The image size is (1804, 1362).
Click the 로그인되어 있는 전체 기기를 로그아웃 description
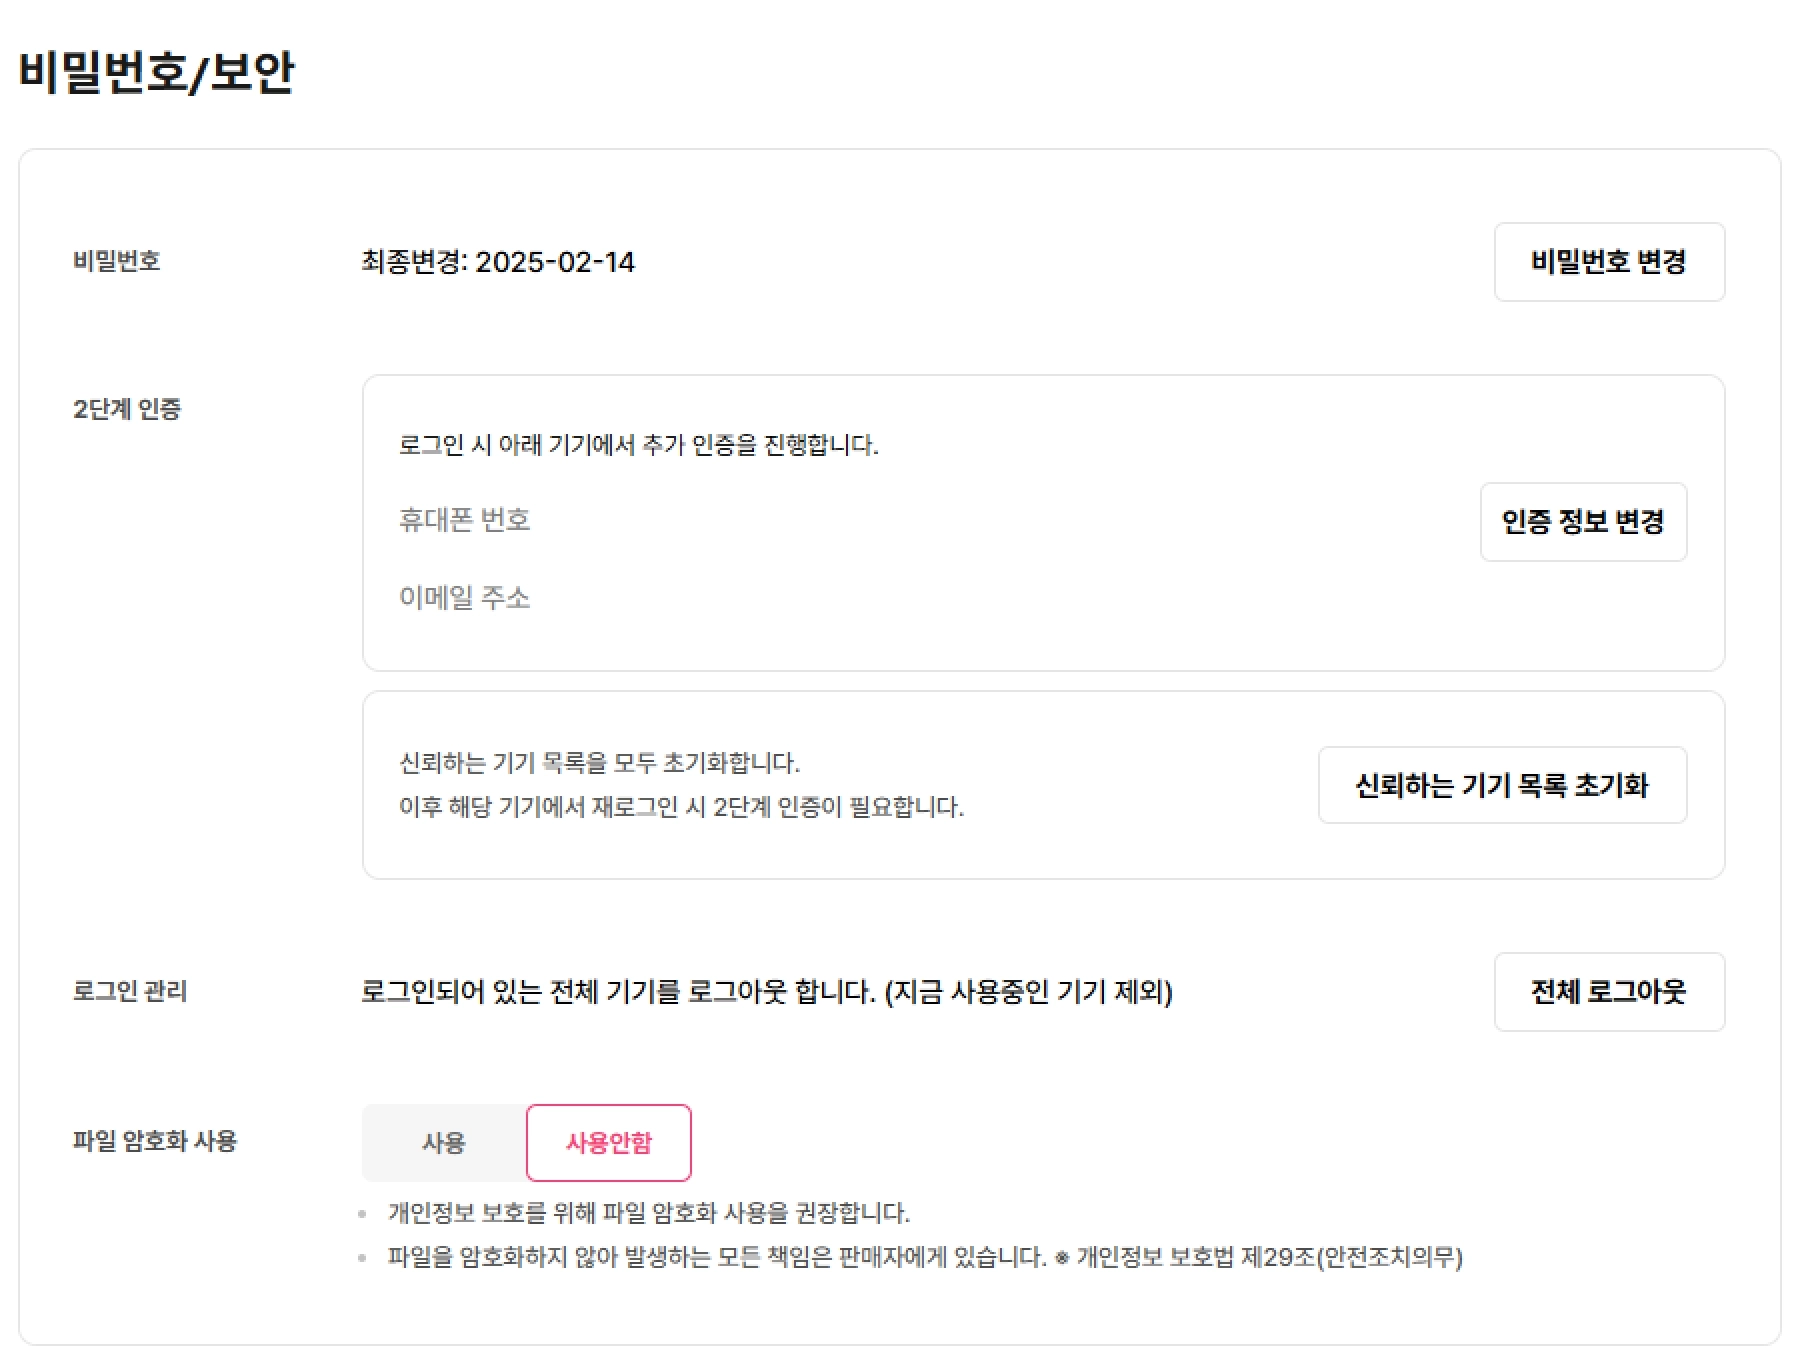767,992
